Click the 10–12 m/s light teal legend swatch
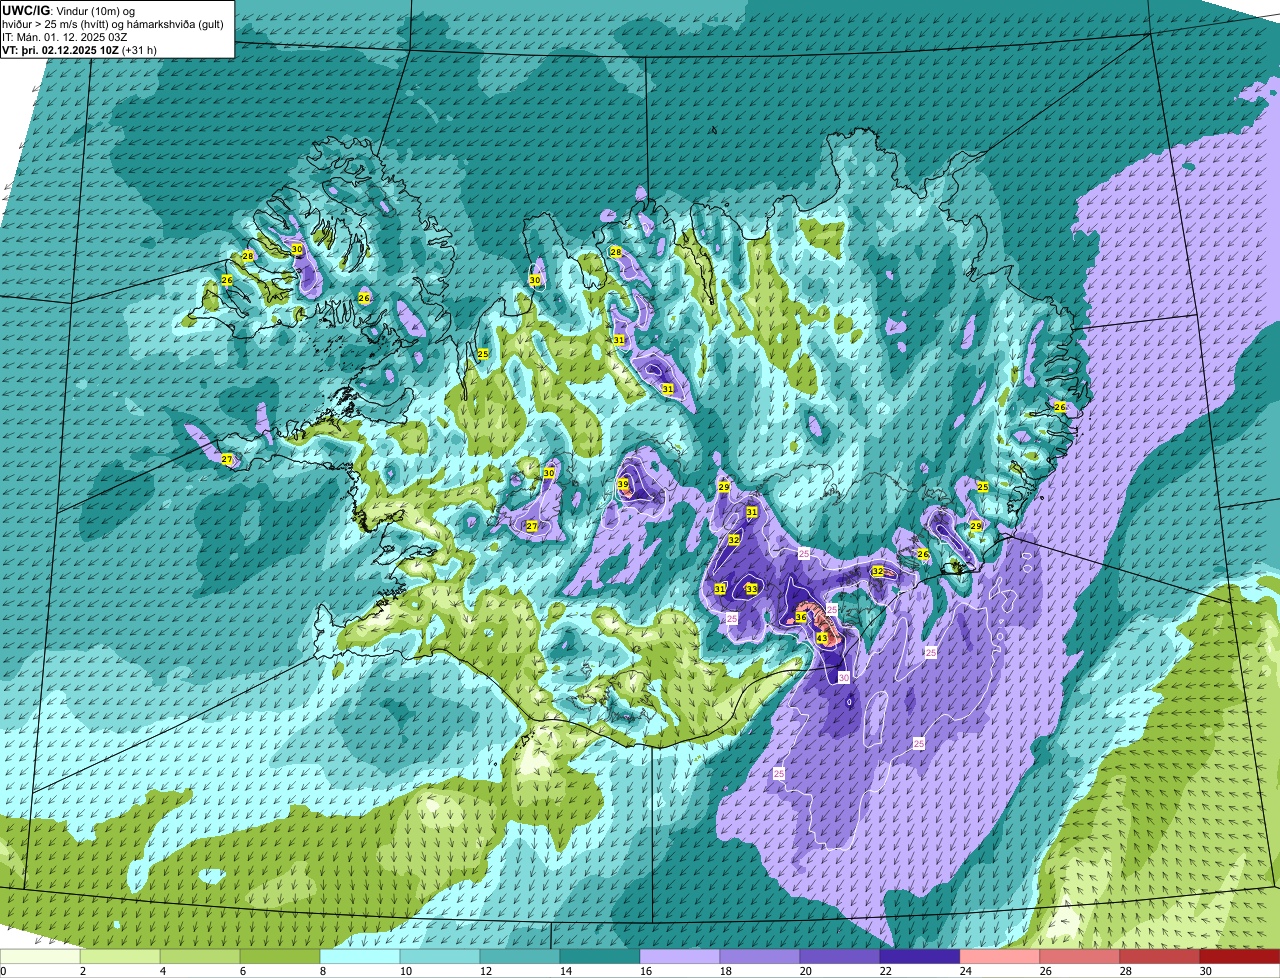1280x978 pixels. click(440, 956)
